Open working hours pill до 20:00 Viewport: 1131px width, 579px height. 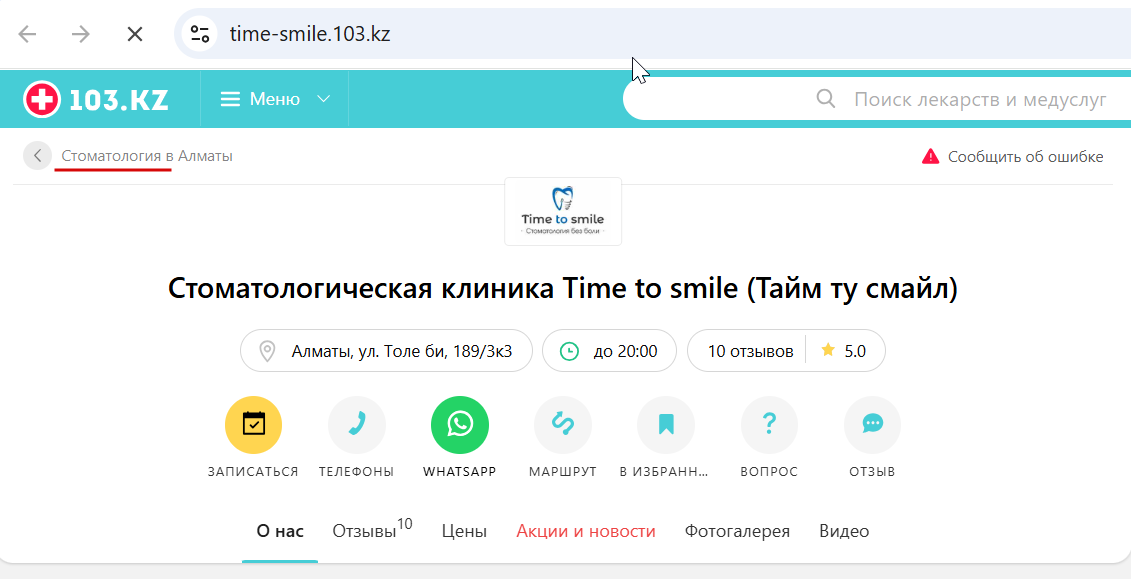(609, 351)
